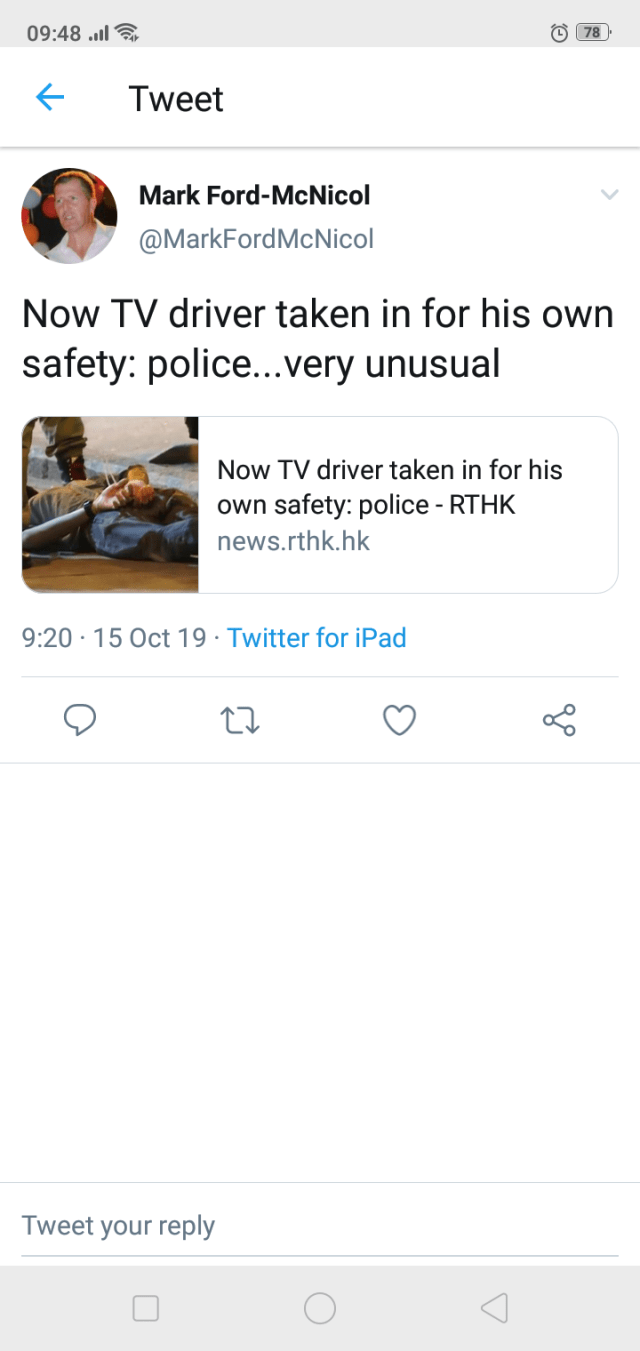Open Mark Ford-McNicol's profile picture

pos(69,215)
